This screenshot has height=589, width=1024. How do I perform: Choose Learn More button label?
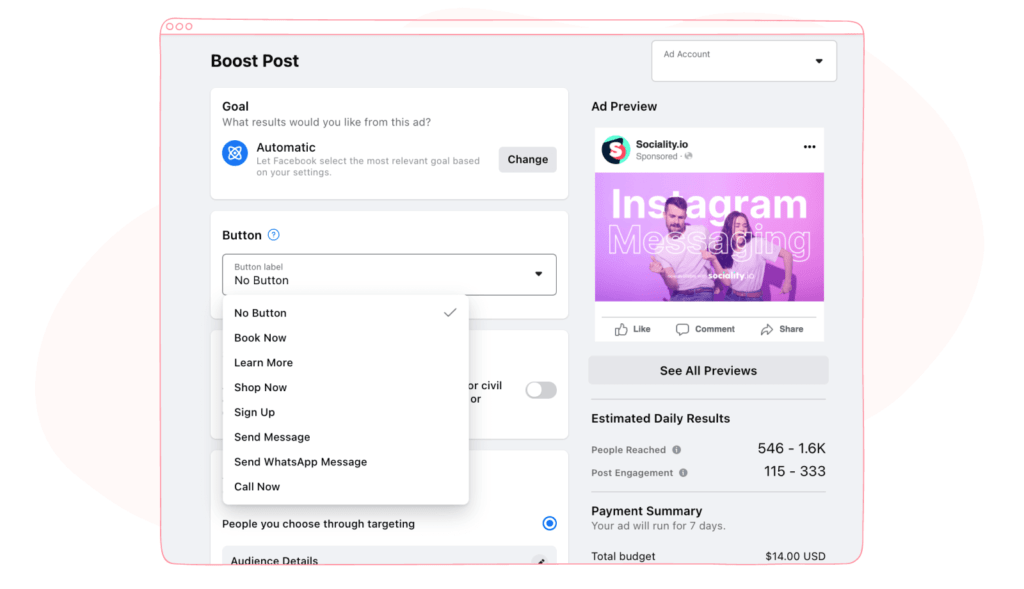tap(345, 362)
